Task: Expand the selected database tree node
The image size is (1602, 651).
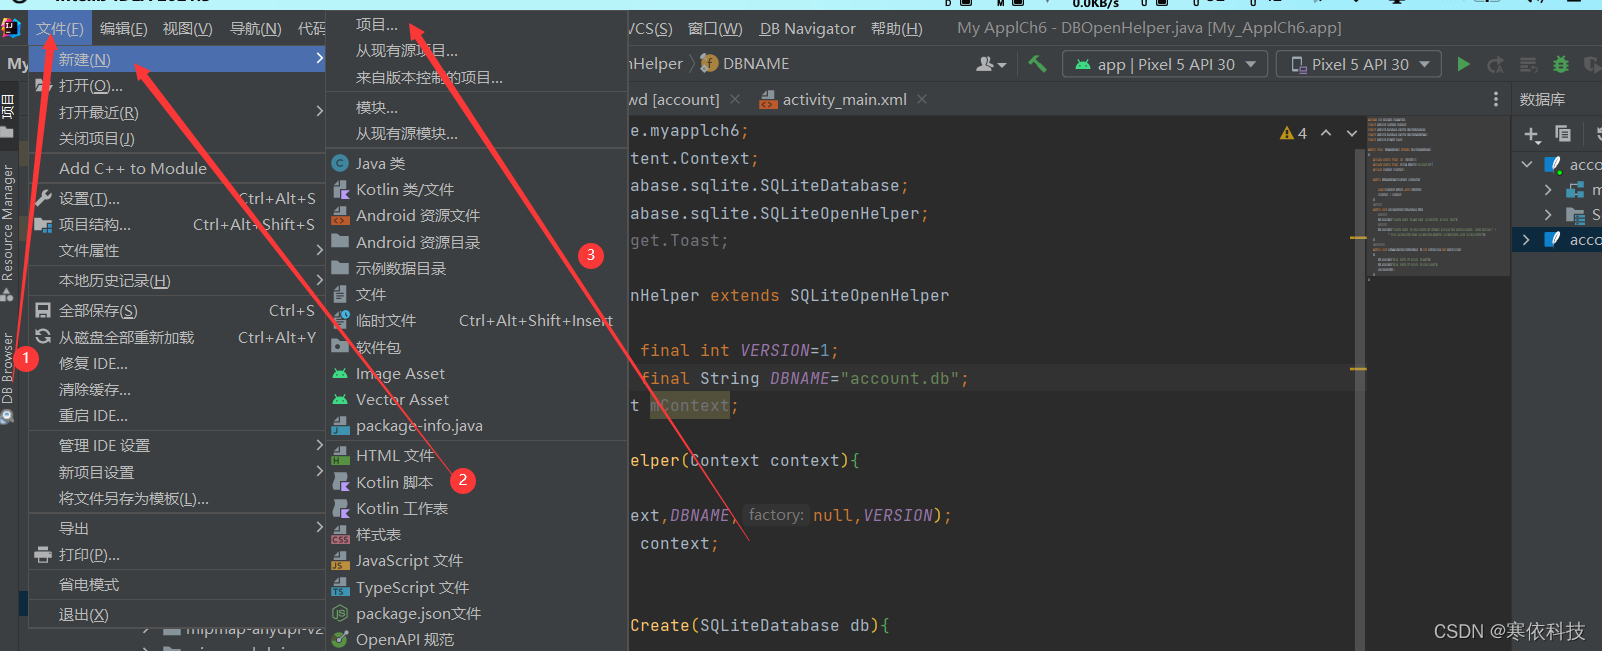Action: click(1526, 239)
